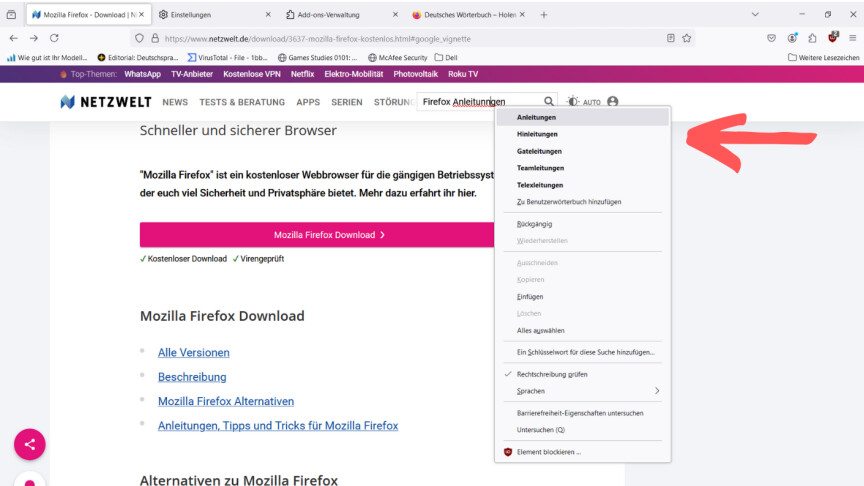Open Anleitungen, Tipps und Tricks link
The height and width of the screenshot is (486, 864).
[278, 425]
